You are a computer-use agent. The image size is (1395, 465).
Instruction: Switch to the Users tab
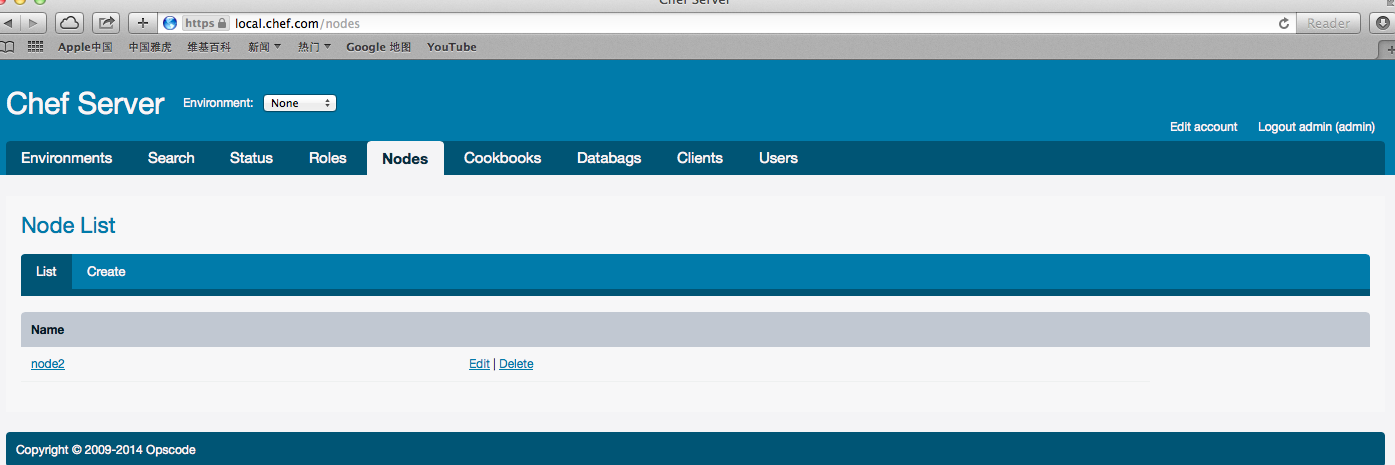[778, 158]
